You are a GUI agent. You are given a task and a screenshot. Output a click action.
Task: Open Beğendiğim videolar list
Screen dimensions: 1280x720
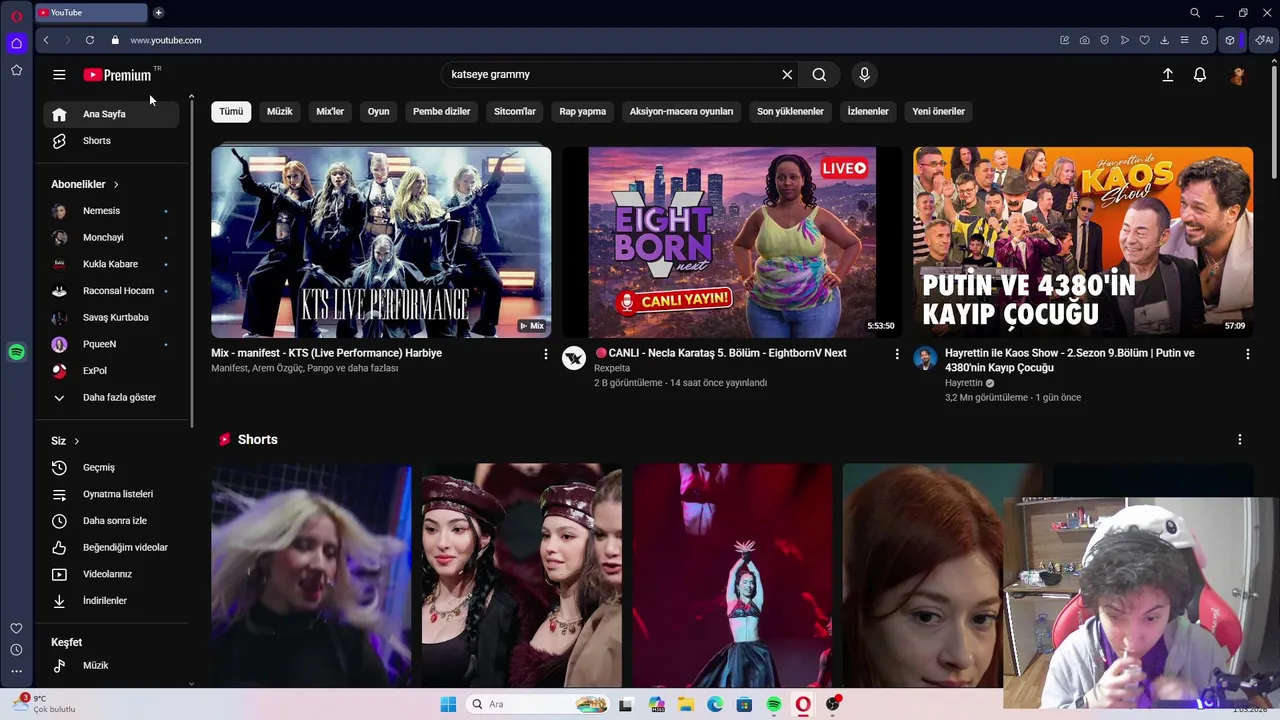(x=111, y=547)
